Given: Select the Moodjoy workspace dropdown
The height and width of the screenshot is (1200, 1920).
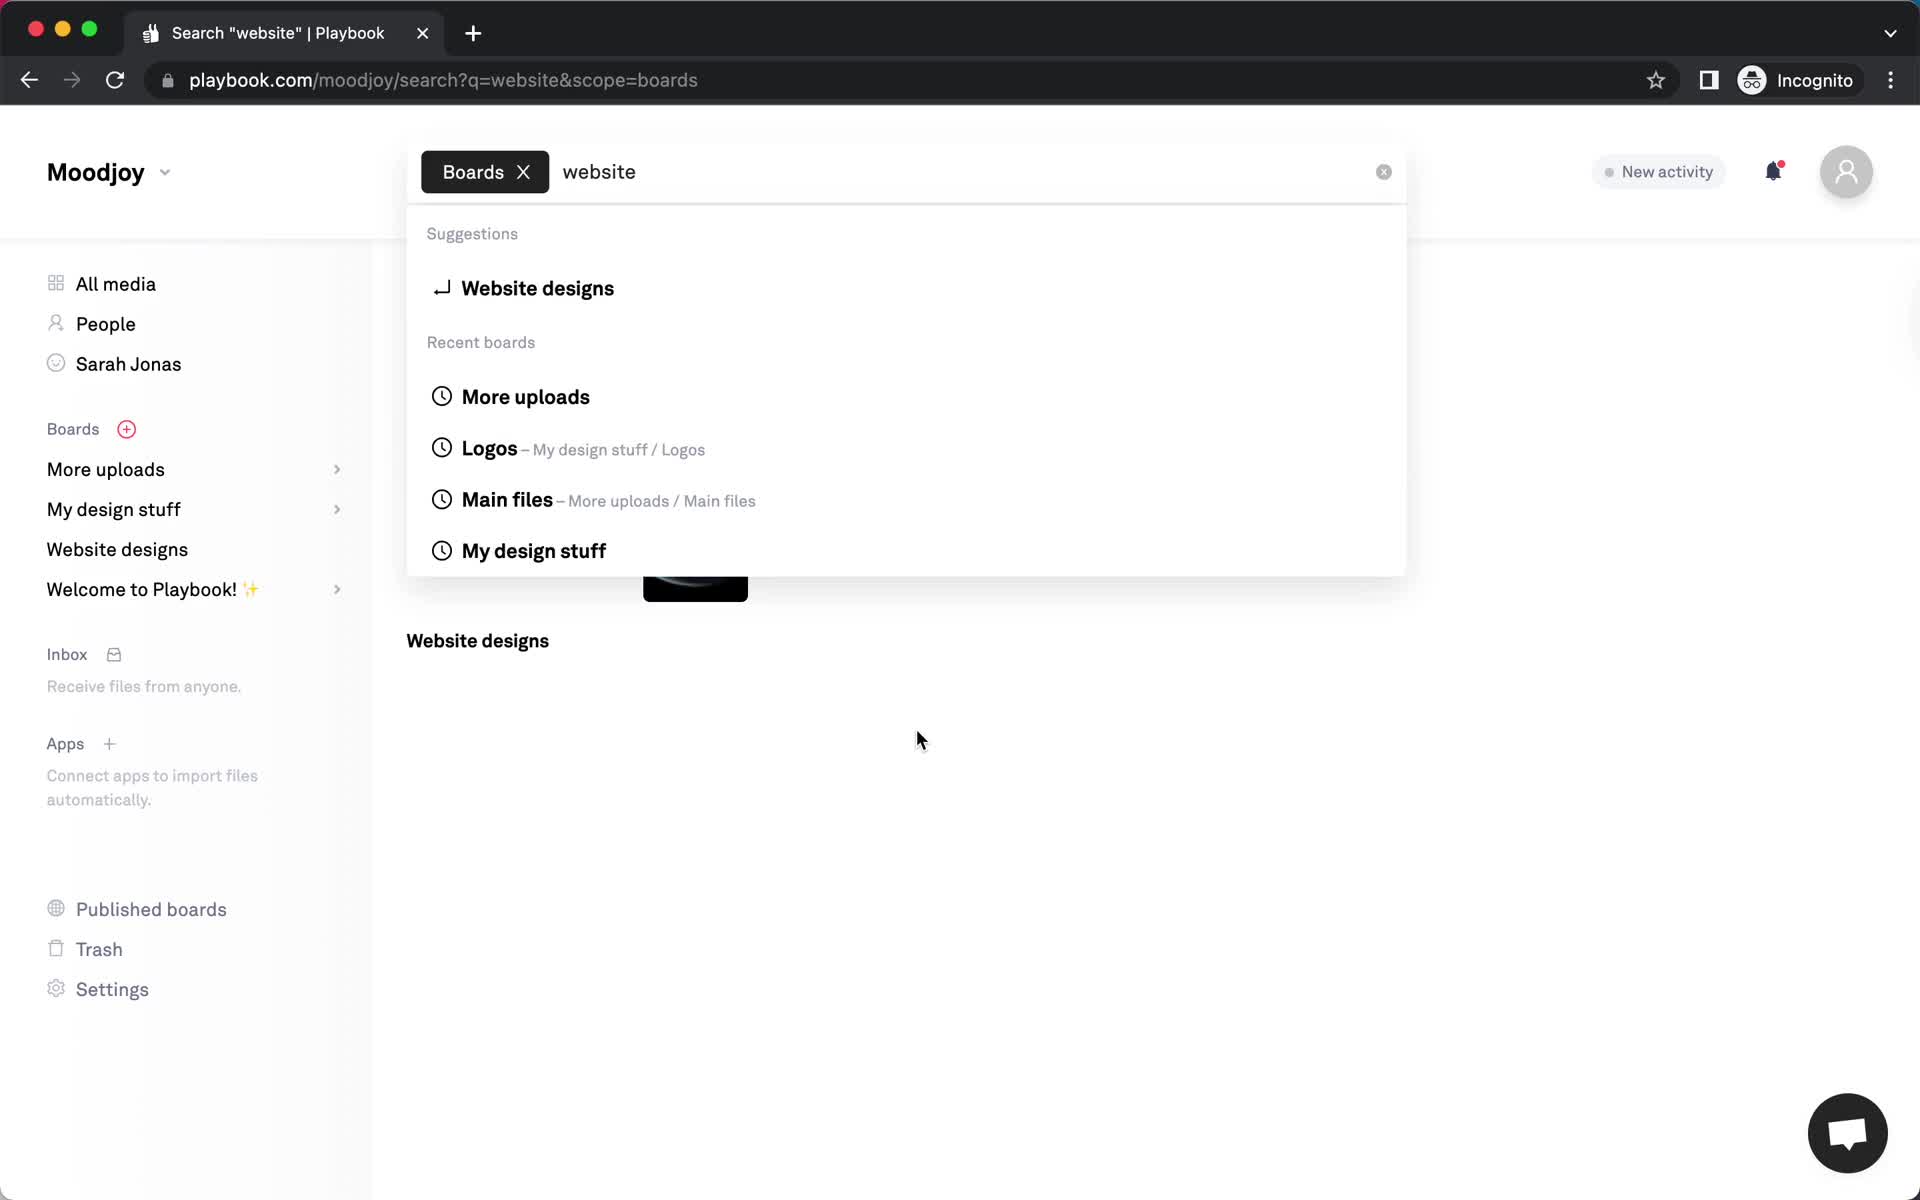Looking at the screenshot, I should click(164, 171).
